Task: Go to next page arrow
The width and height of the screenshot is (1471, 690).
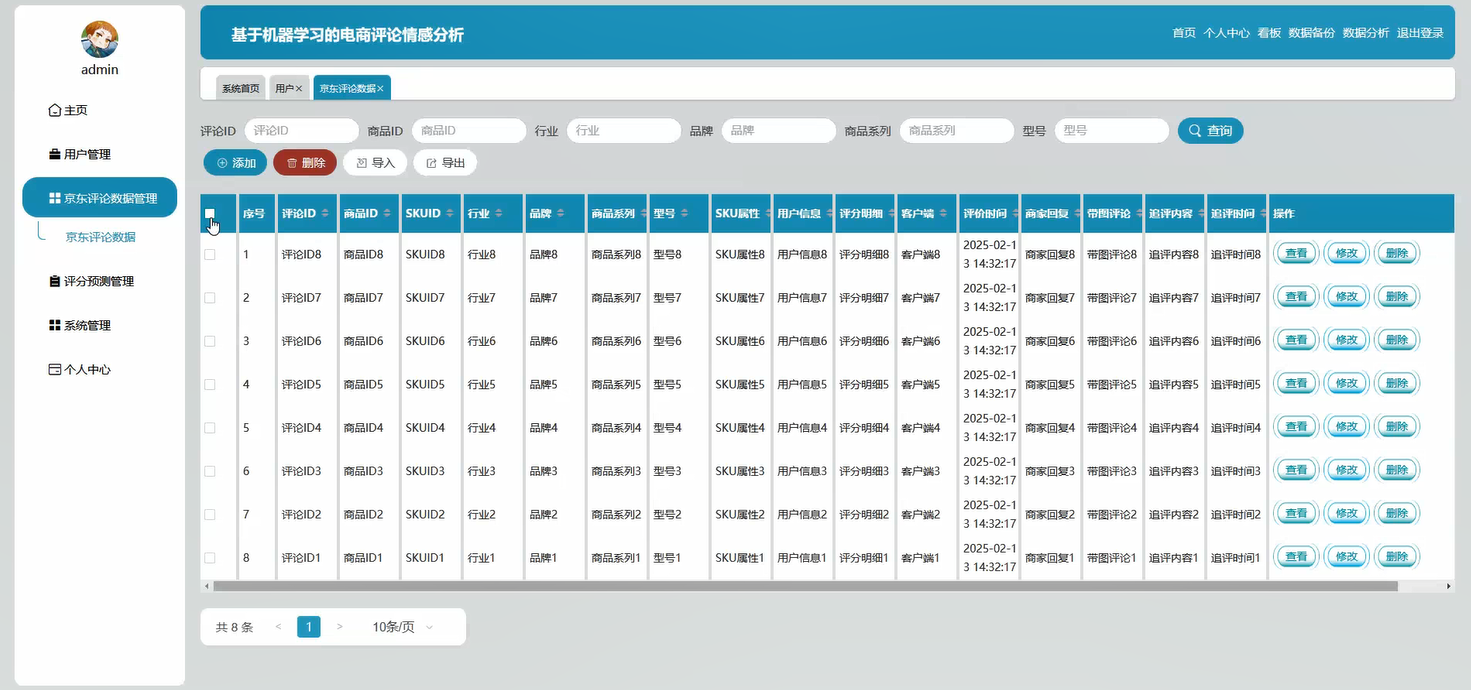Action: (x=340, y=627)
